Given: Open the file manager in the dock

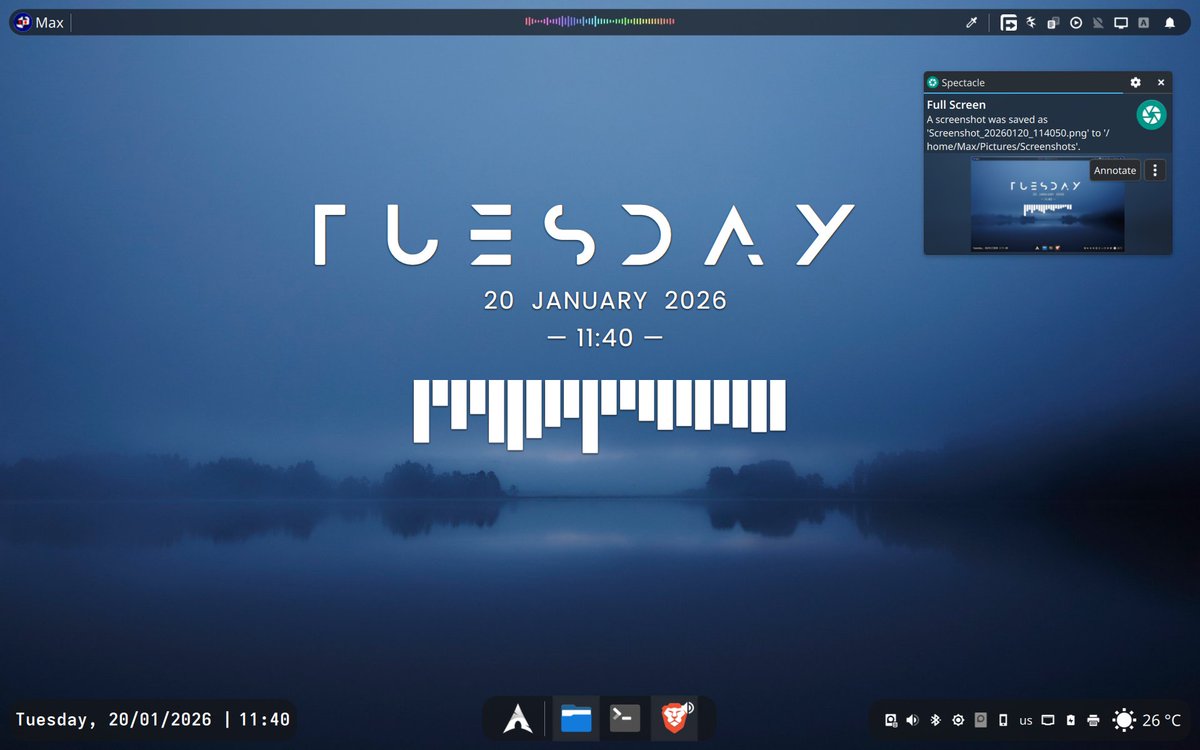Looking at the screenshot, I should point(576,718).
